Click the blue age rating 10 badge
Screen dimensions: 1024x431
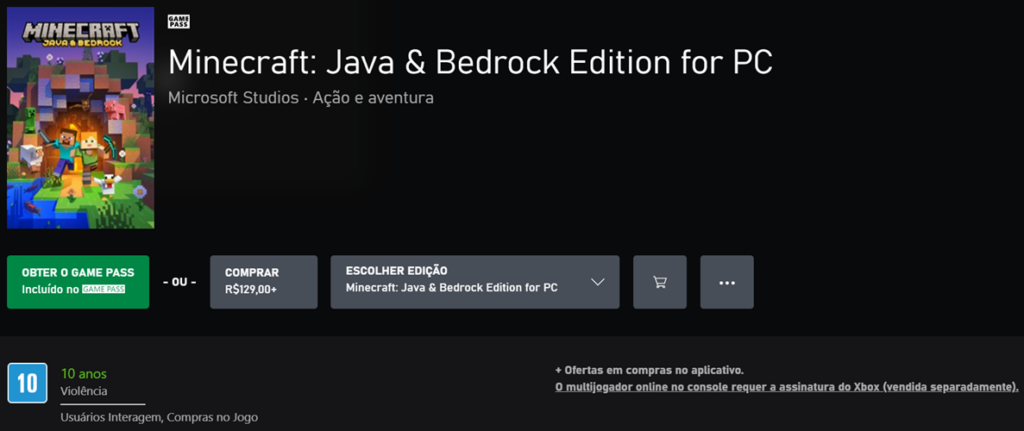pos(28,383)
